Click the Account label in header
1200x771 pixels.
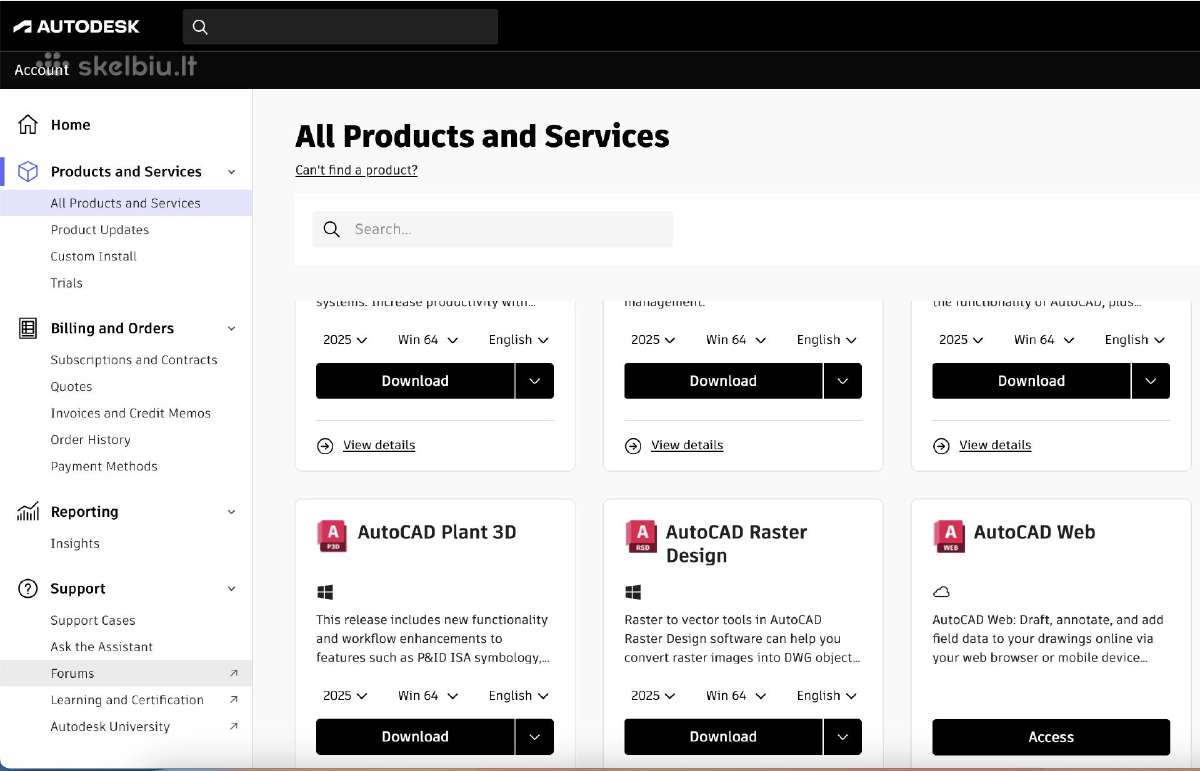coord(41,70)
